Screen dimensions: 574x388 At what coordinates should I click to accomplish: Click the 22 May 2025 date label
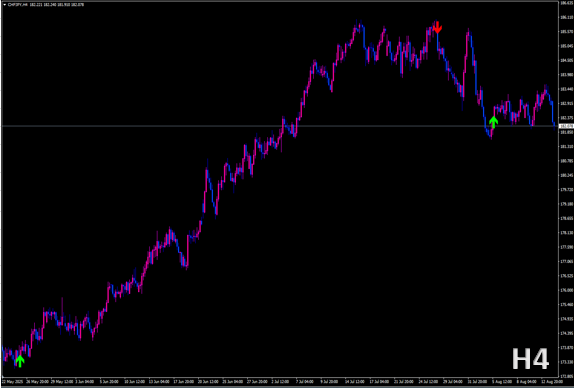click(12, 381)
